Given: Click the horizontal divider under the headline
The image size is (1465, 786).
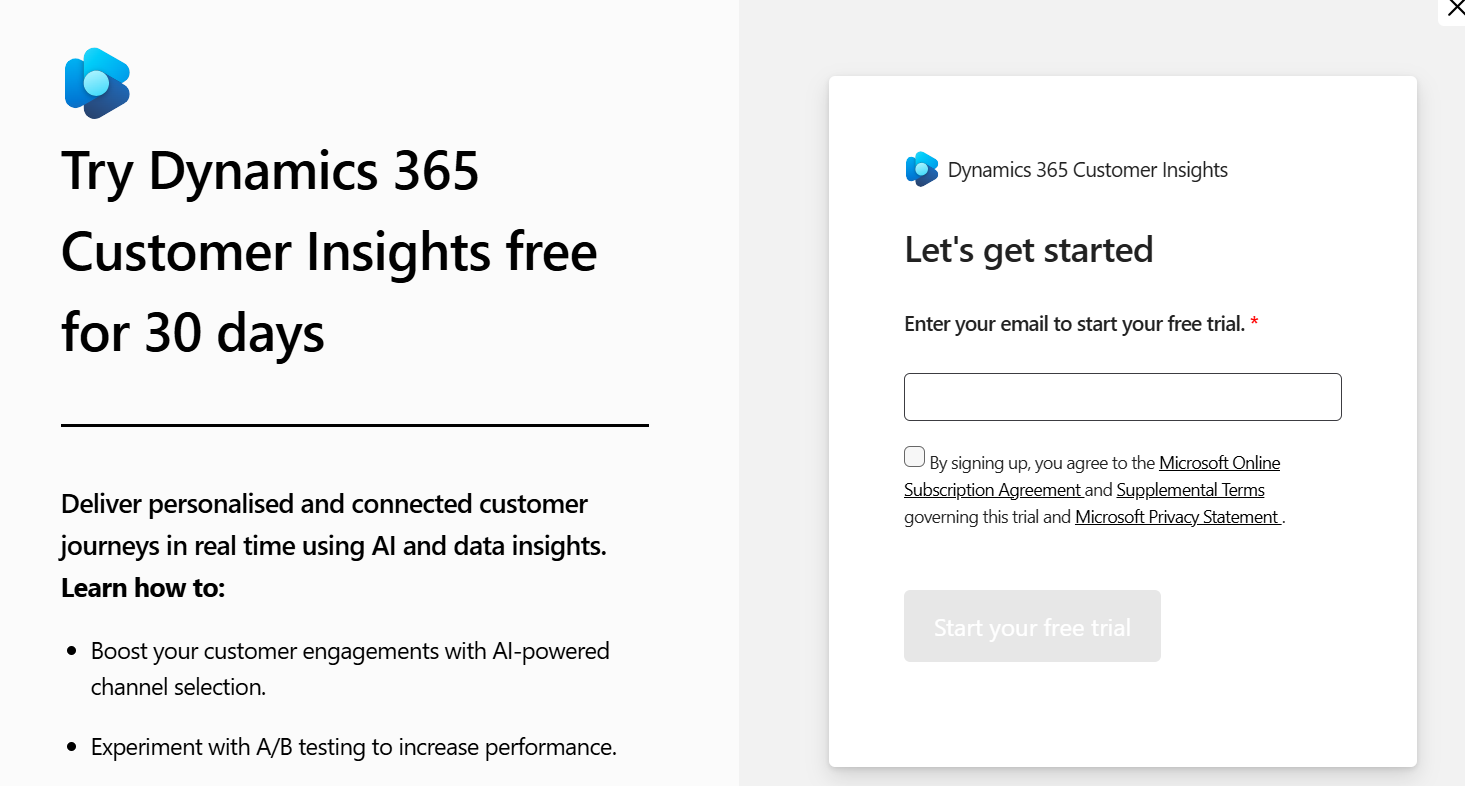Looking at the screenshot, I should coord(355,425).
